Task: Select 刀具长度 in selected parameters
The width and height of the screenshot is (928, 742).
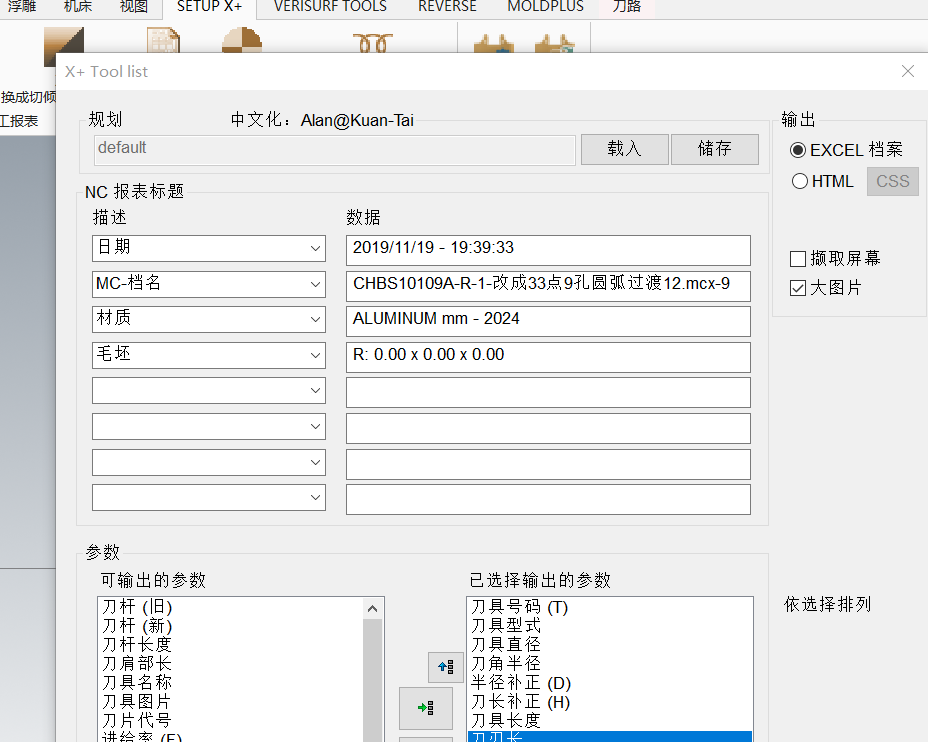Action: click(506, 721)
